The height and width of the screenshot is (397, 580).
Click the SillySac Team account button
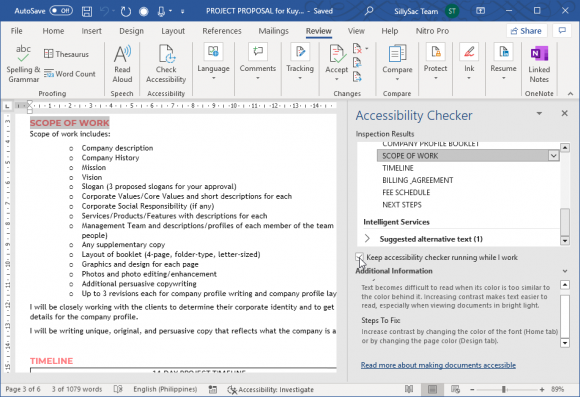pyautogui.click(x=426, y=11)
